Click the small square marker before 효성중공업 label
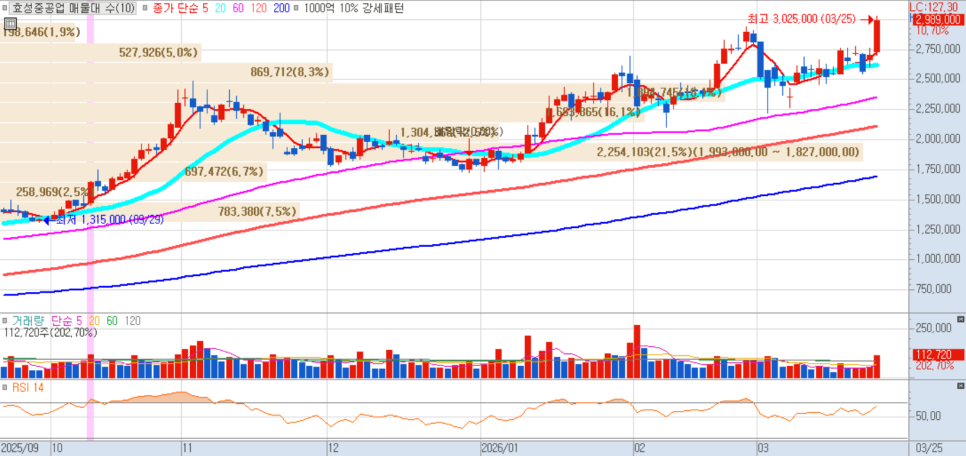966x456 pixels. point(3,9)
